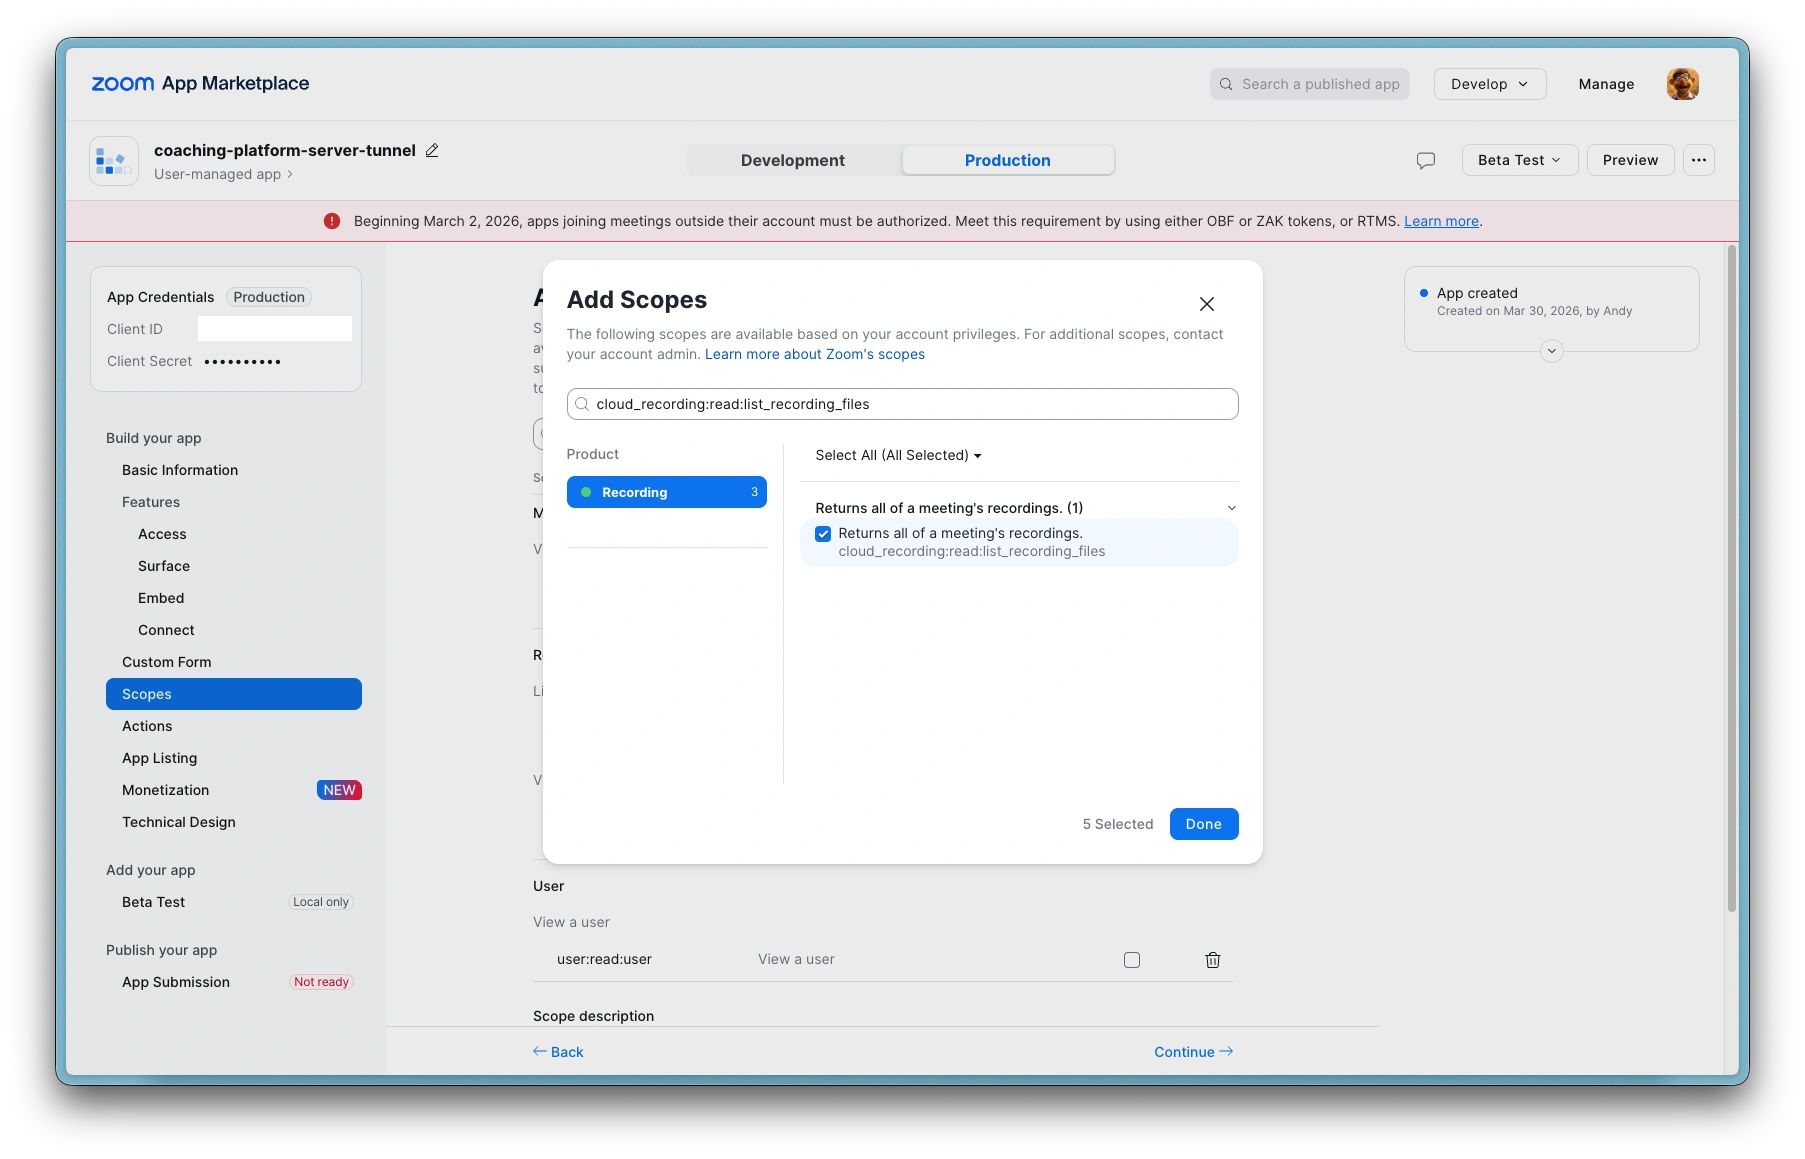Screen dimensions: 1805x1159
Task: Open Learn more about Zoom's scopes link
Action: (x=814, y=354)
